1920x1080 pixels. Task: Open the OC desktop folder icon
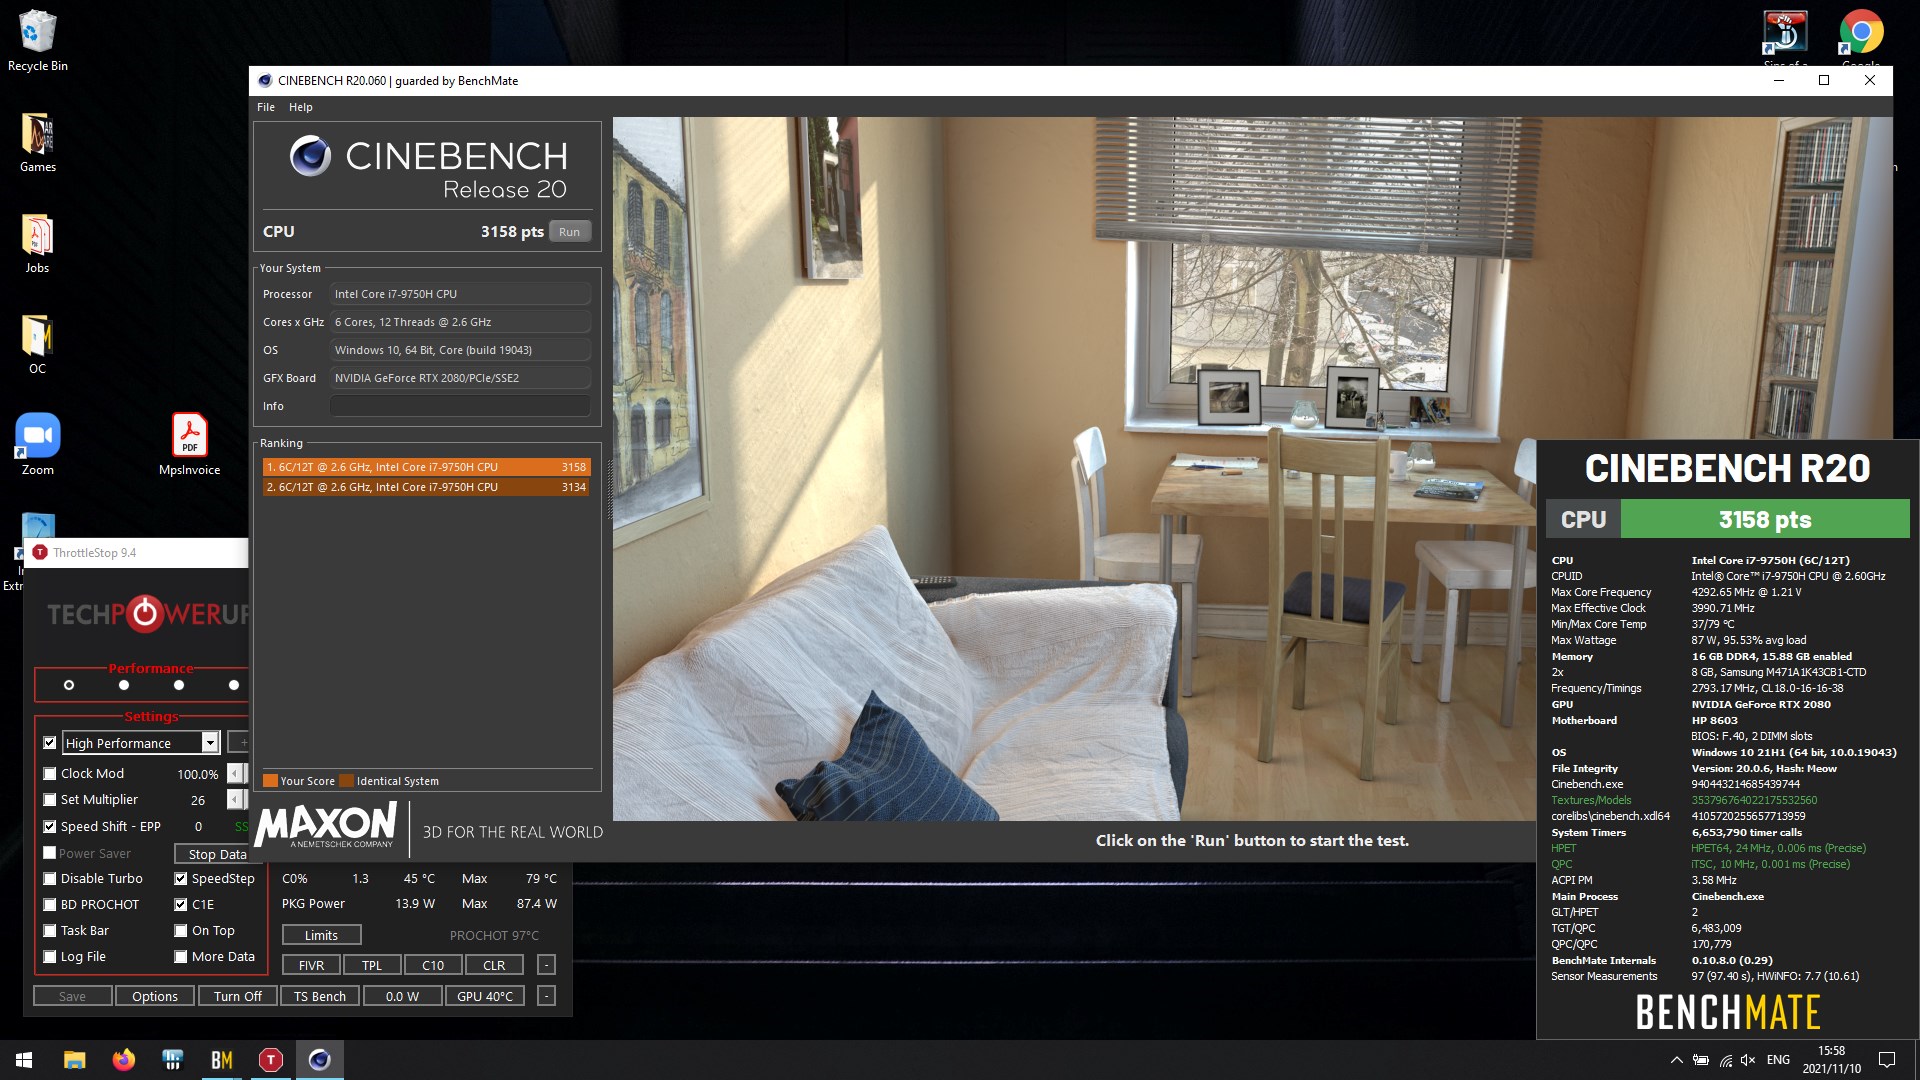pyautogui.click(x=37, y=344)
